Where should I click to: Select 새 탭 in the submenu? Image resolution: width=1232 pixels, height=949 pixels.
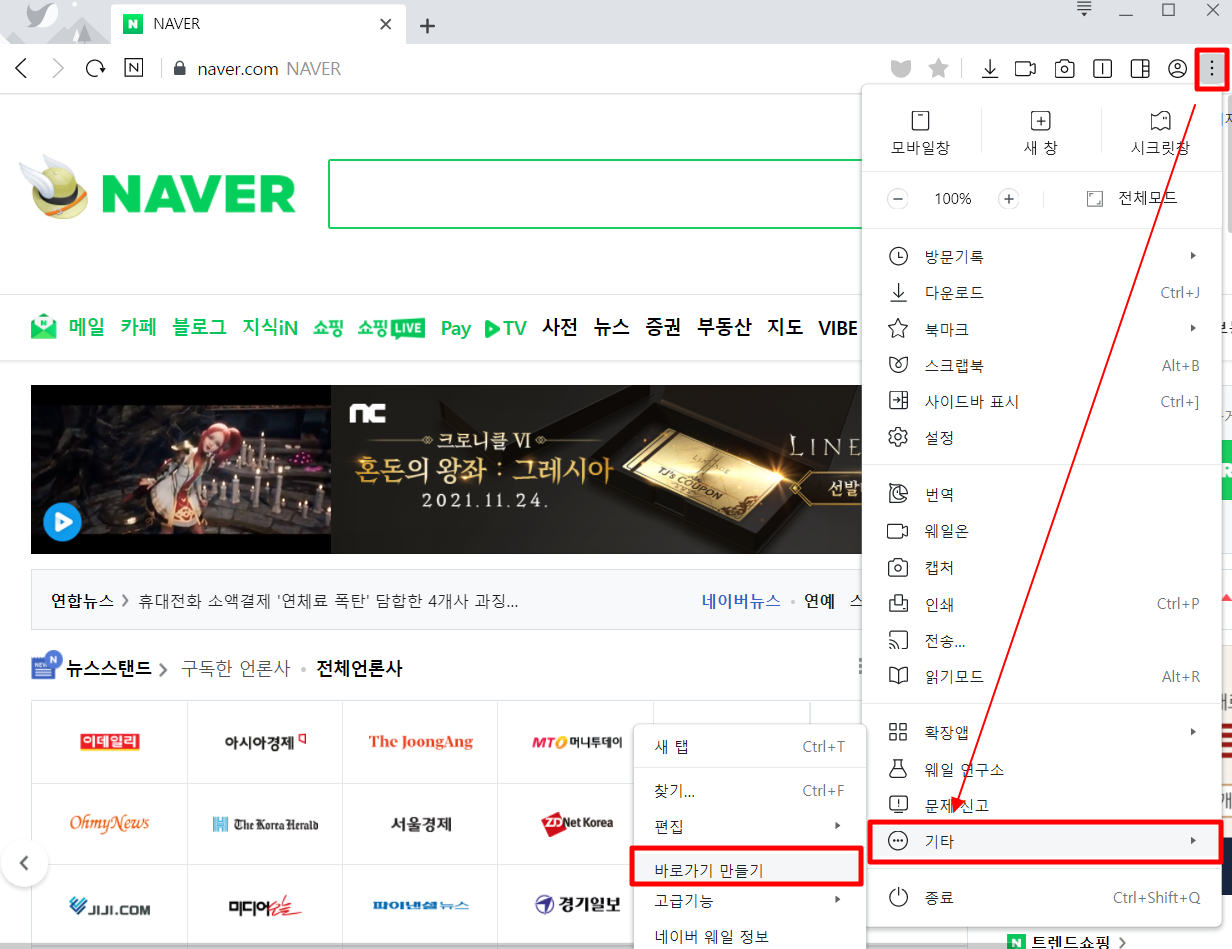pyautogui.click(x=749, y=747)
